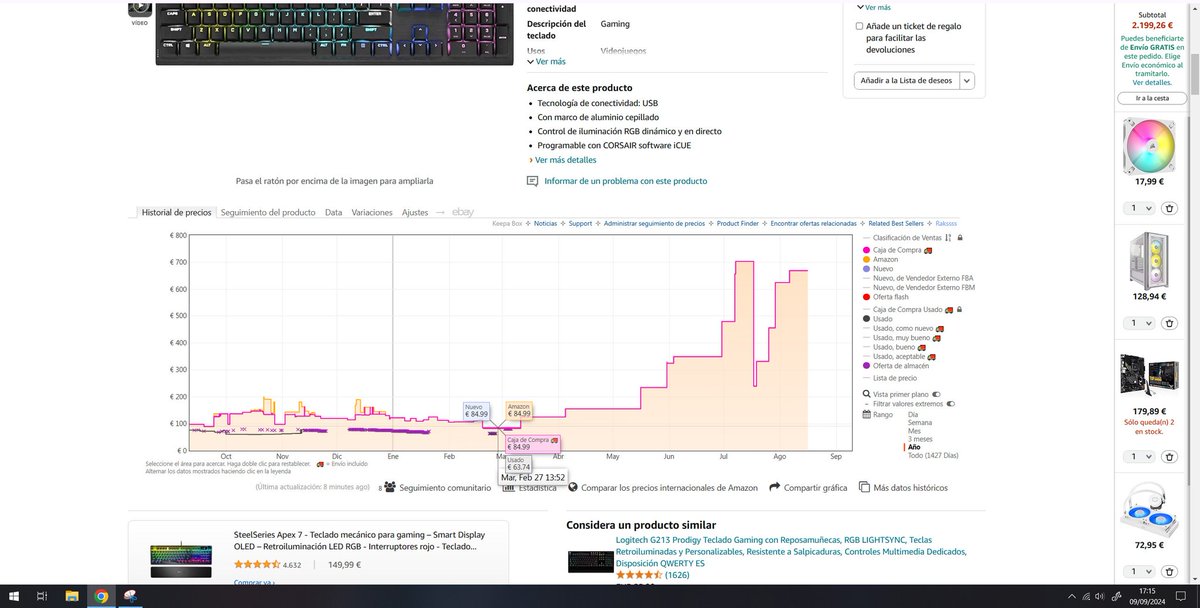Open the wish list dropdown arrow
Image resolution: width=1200 pixels, height=608 pixels.
pos(967,81)
